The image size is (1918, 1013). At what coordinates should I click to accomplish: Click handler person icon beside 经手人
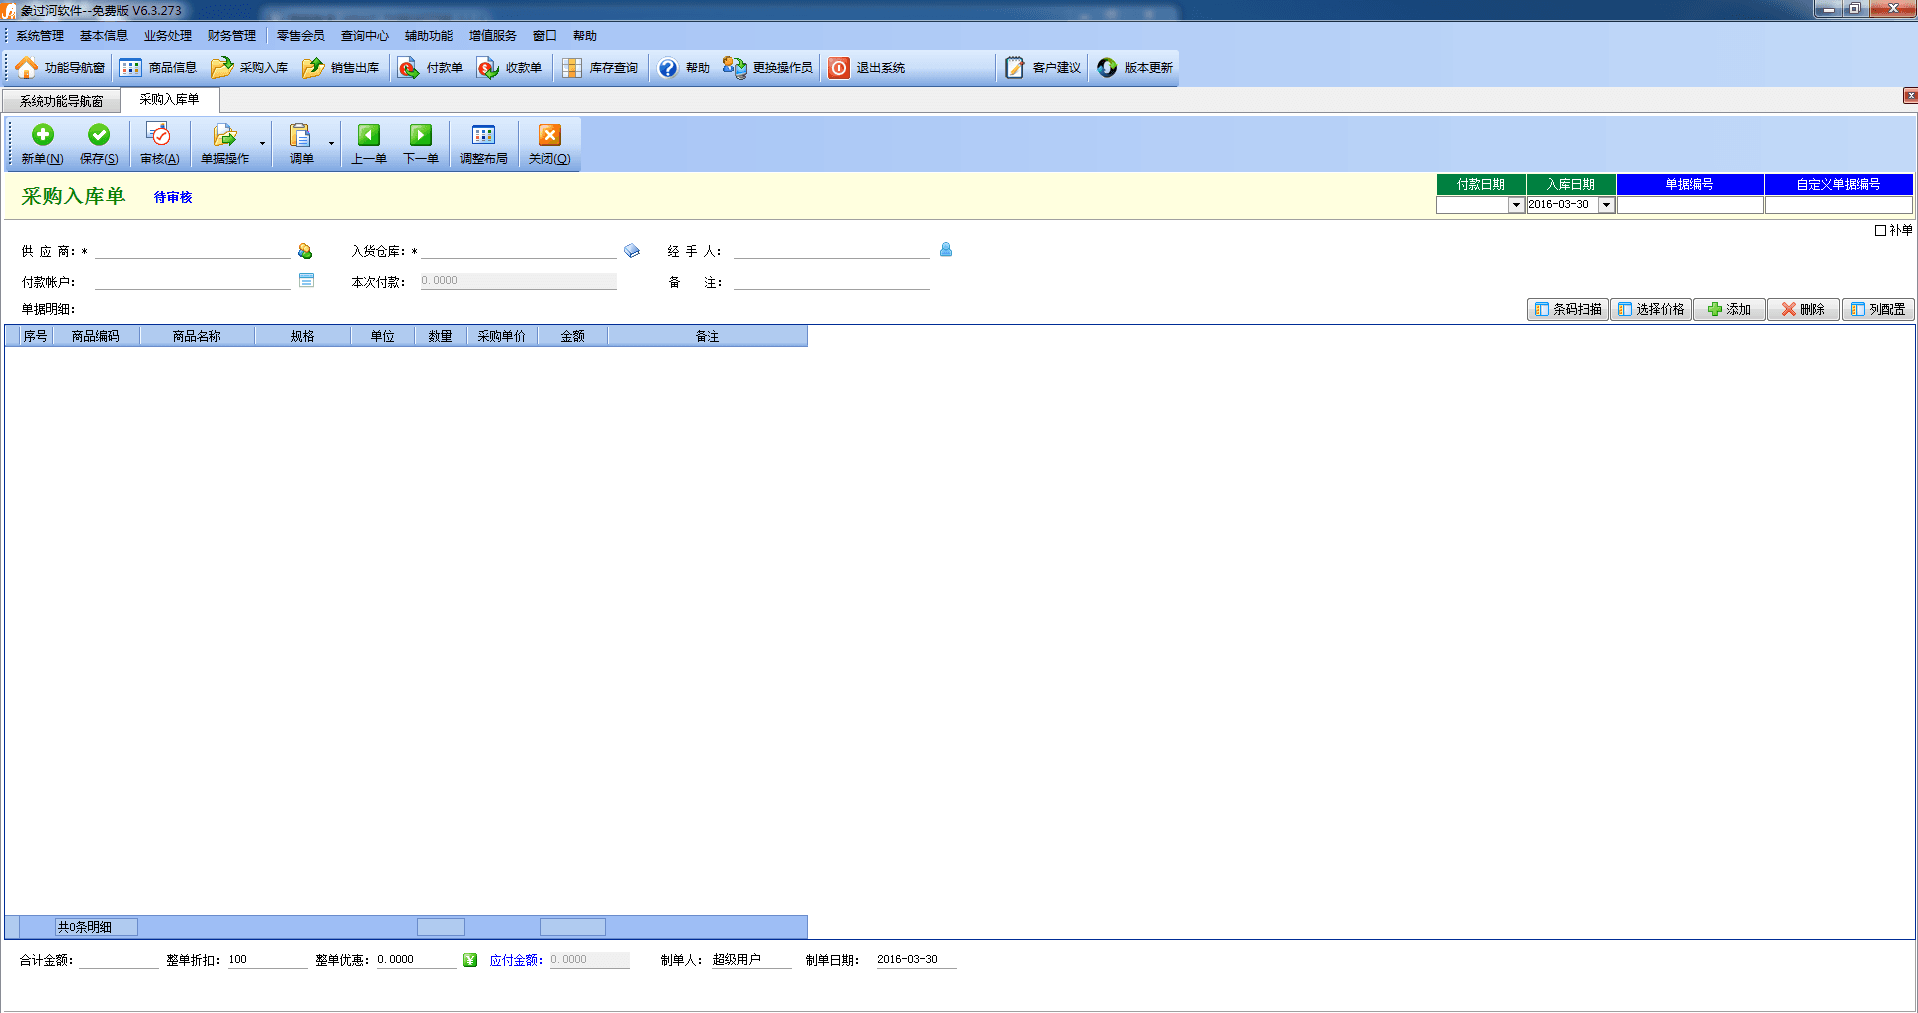click(946, 250)
